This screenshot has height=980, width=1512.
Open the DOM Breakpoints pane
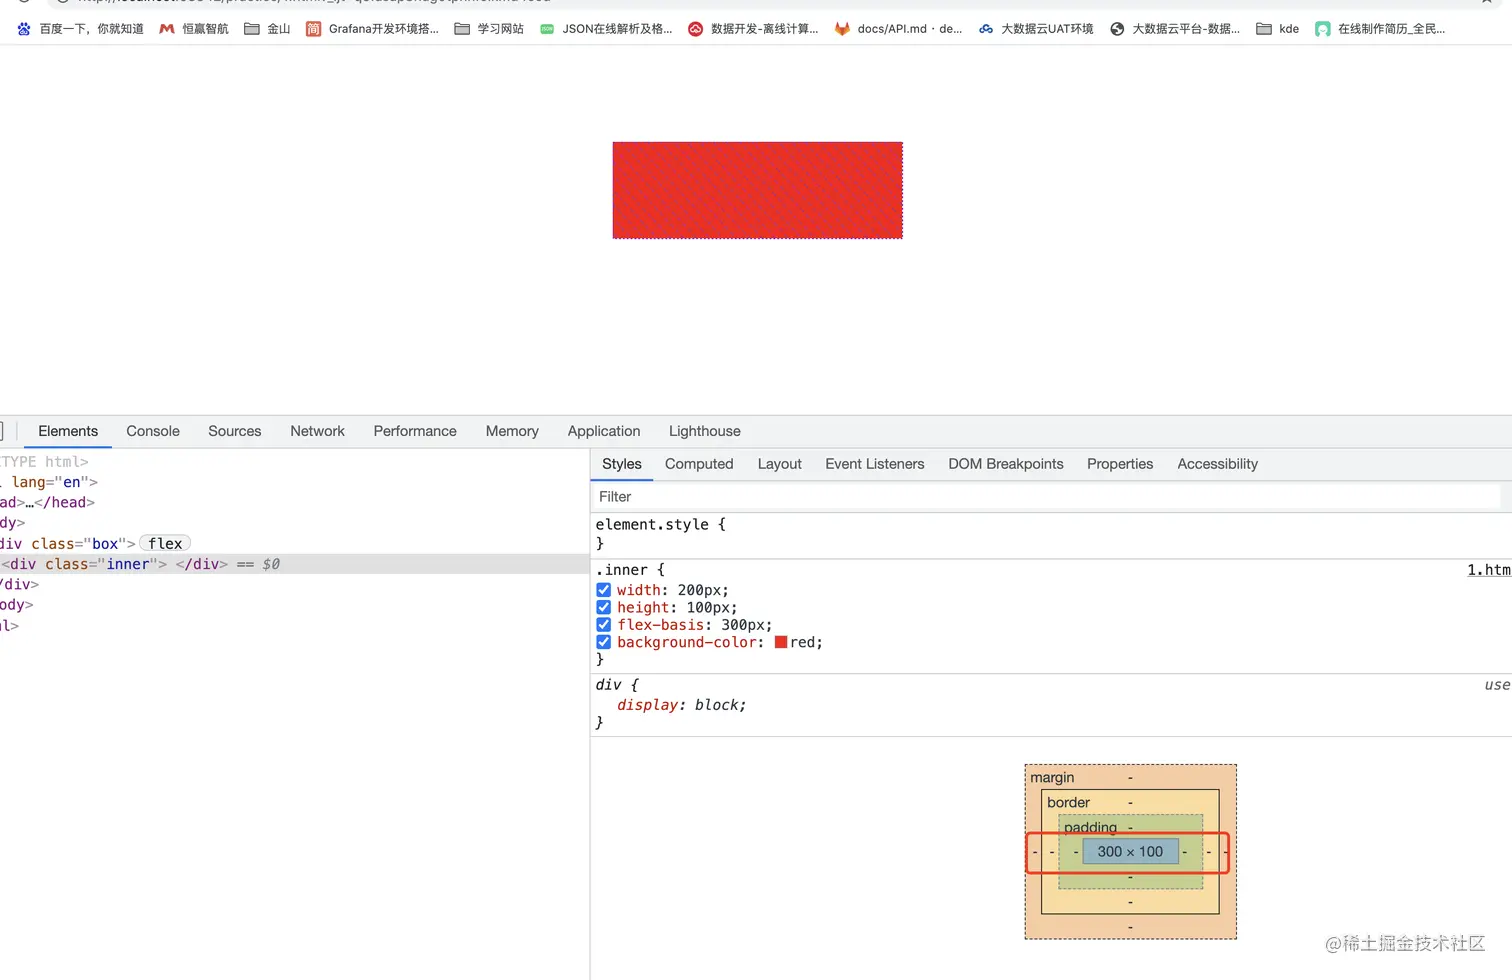tap(1006, 464)
